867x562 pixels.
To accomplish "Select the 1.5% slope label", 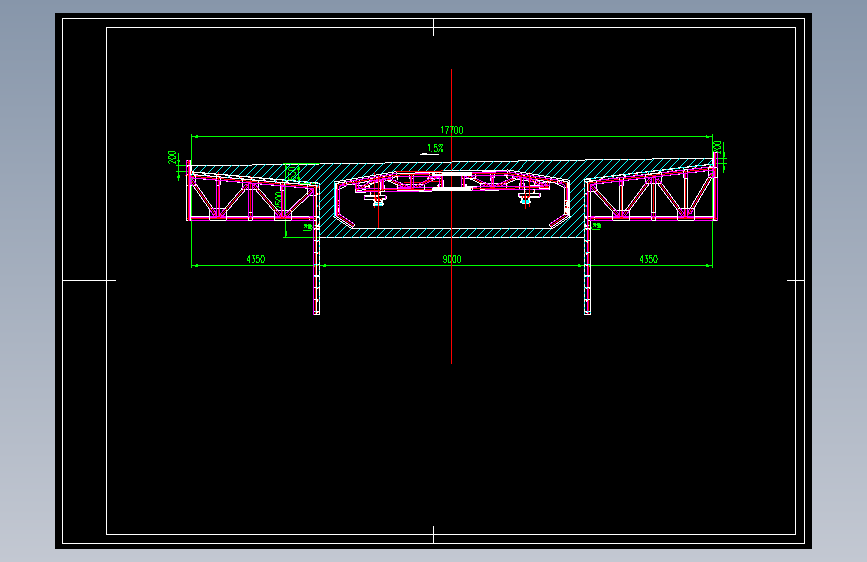I will (435, 148).
